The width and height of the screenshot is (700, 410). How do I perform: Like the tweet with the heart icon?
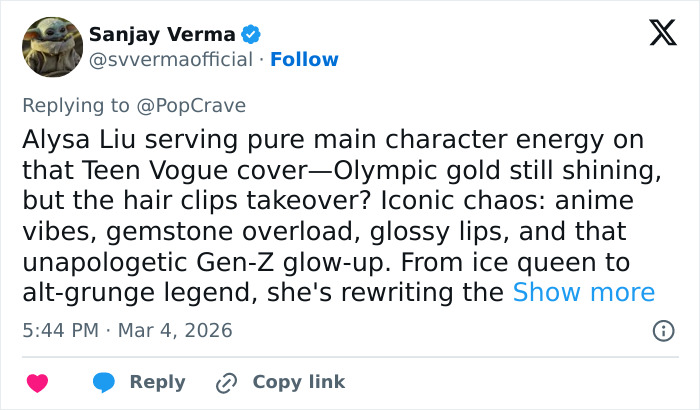click(38, 382)
